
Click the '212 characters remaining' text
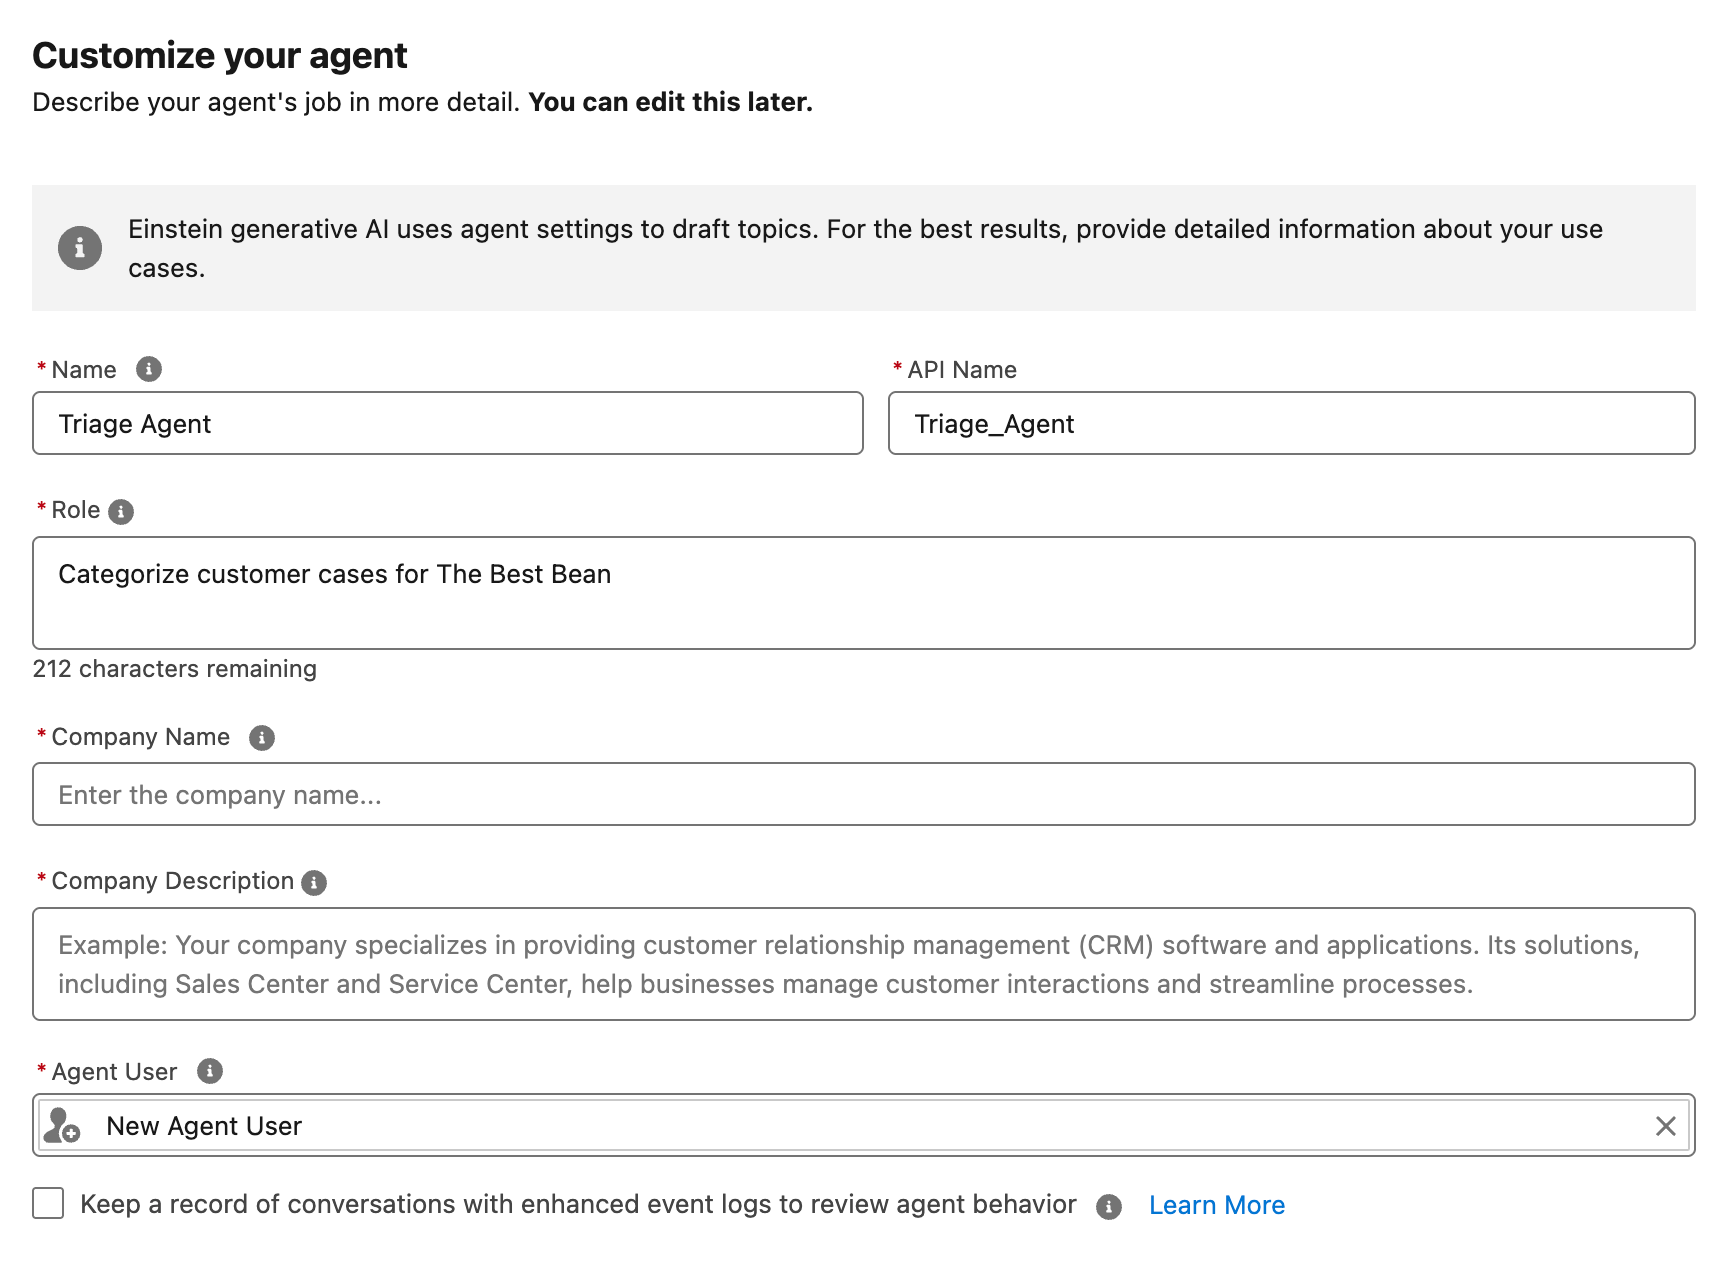[175, 669]
